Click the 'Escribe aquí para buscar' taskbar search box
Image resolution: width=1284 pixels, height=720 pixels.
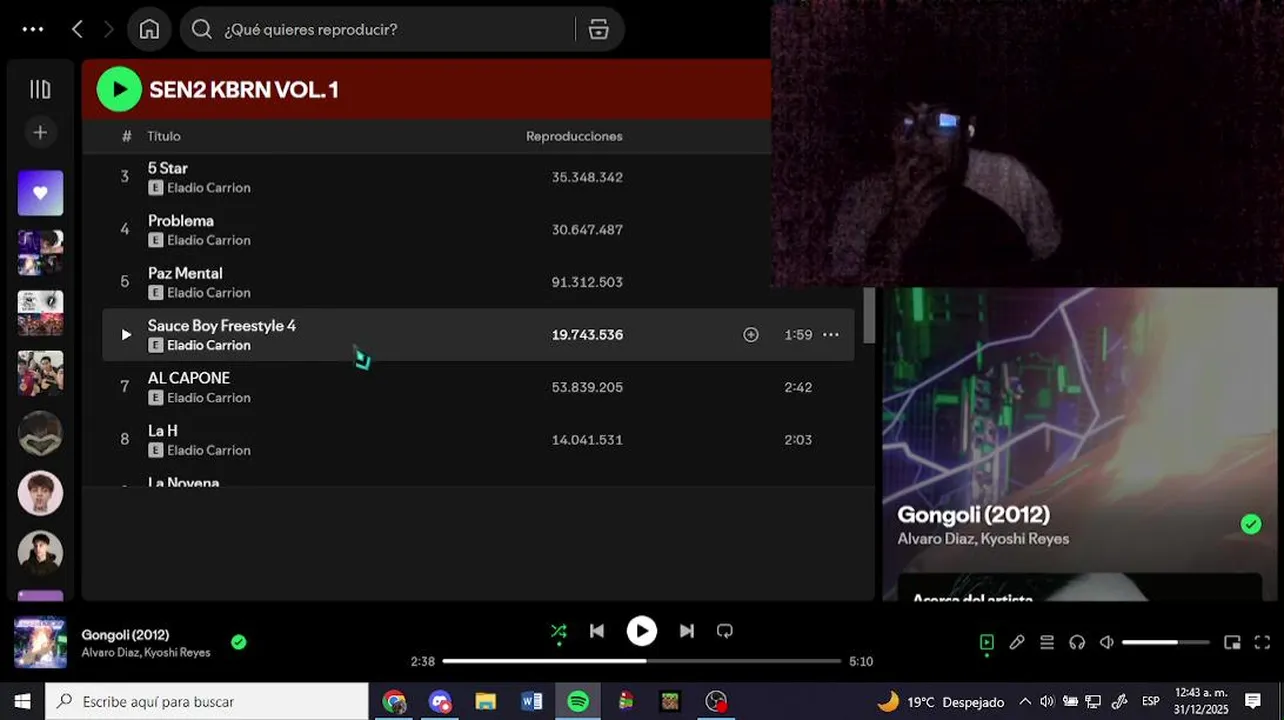(207, 701)
